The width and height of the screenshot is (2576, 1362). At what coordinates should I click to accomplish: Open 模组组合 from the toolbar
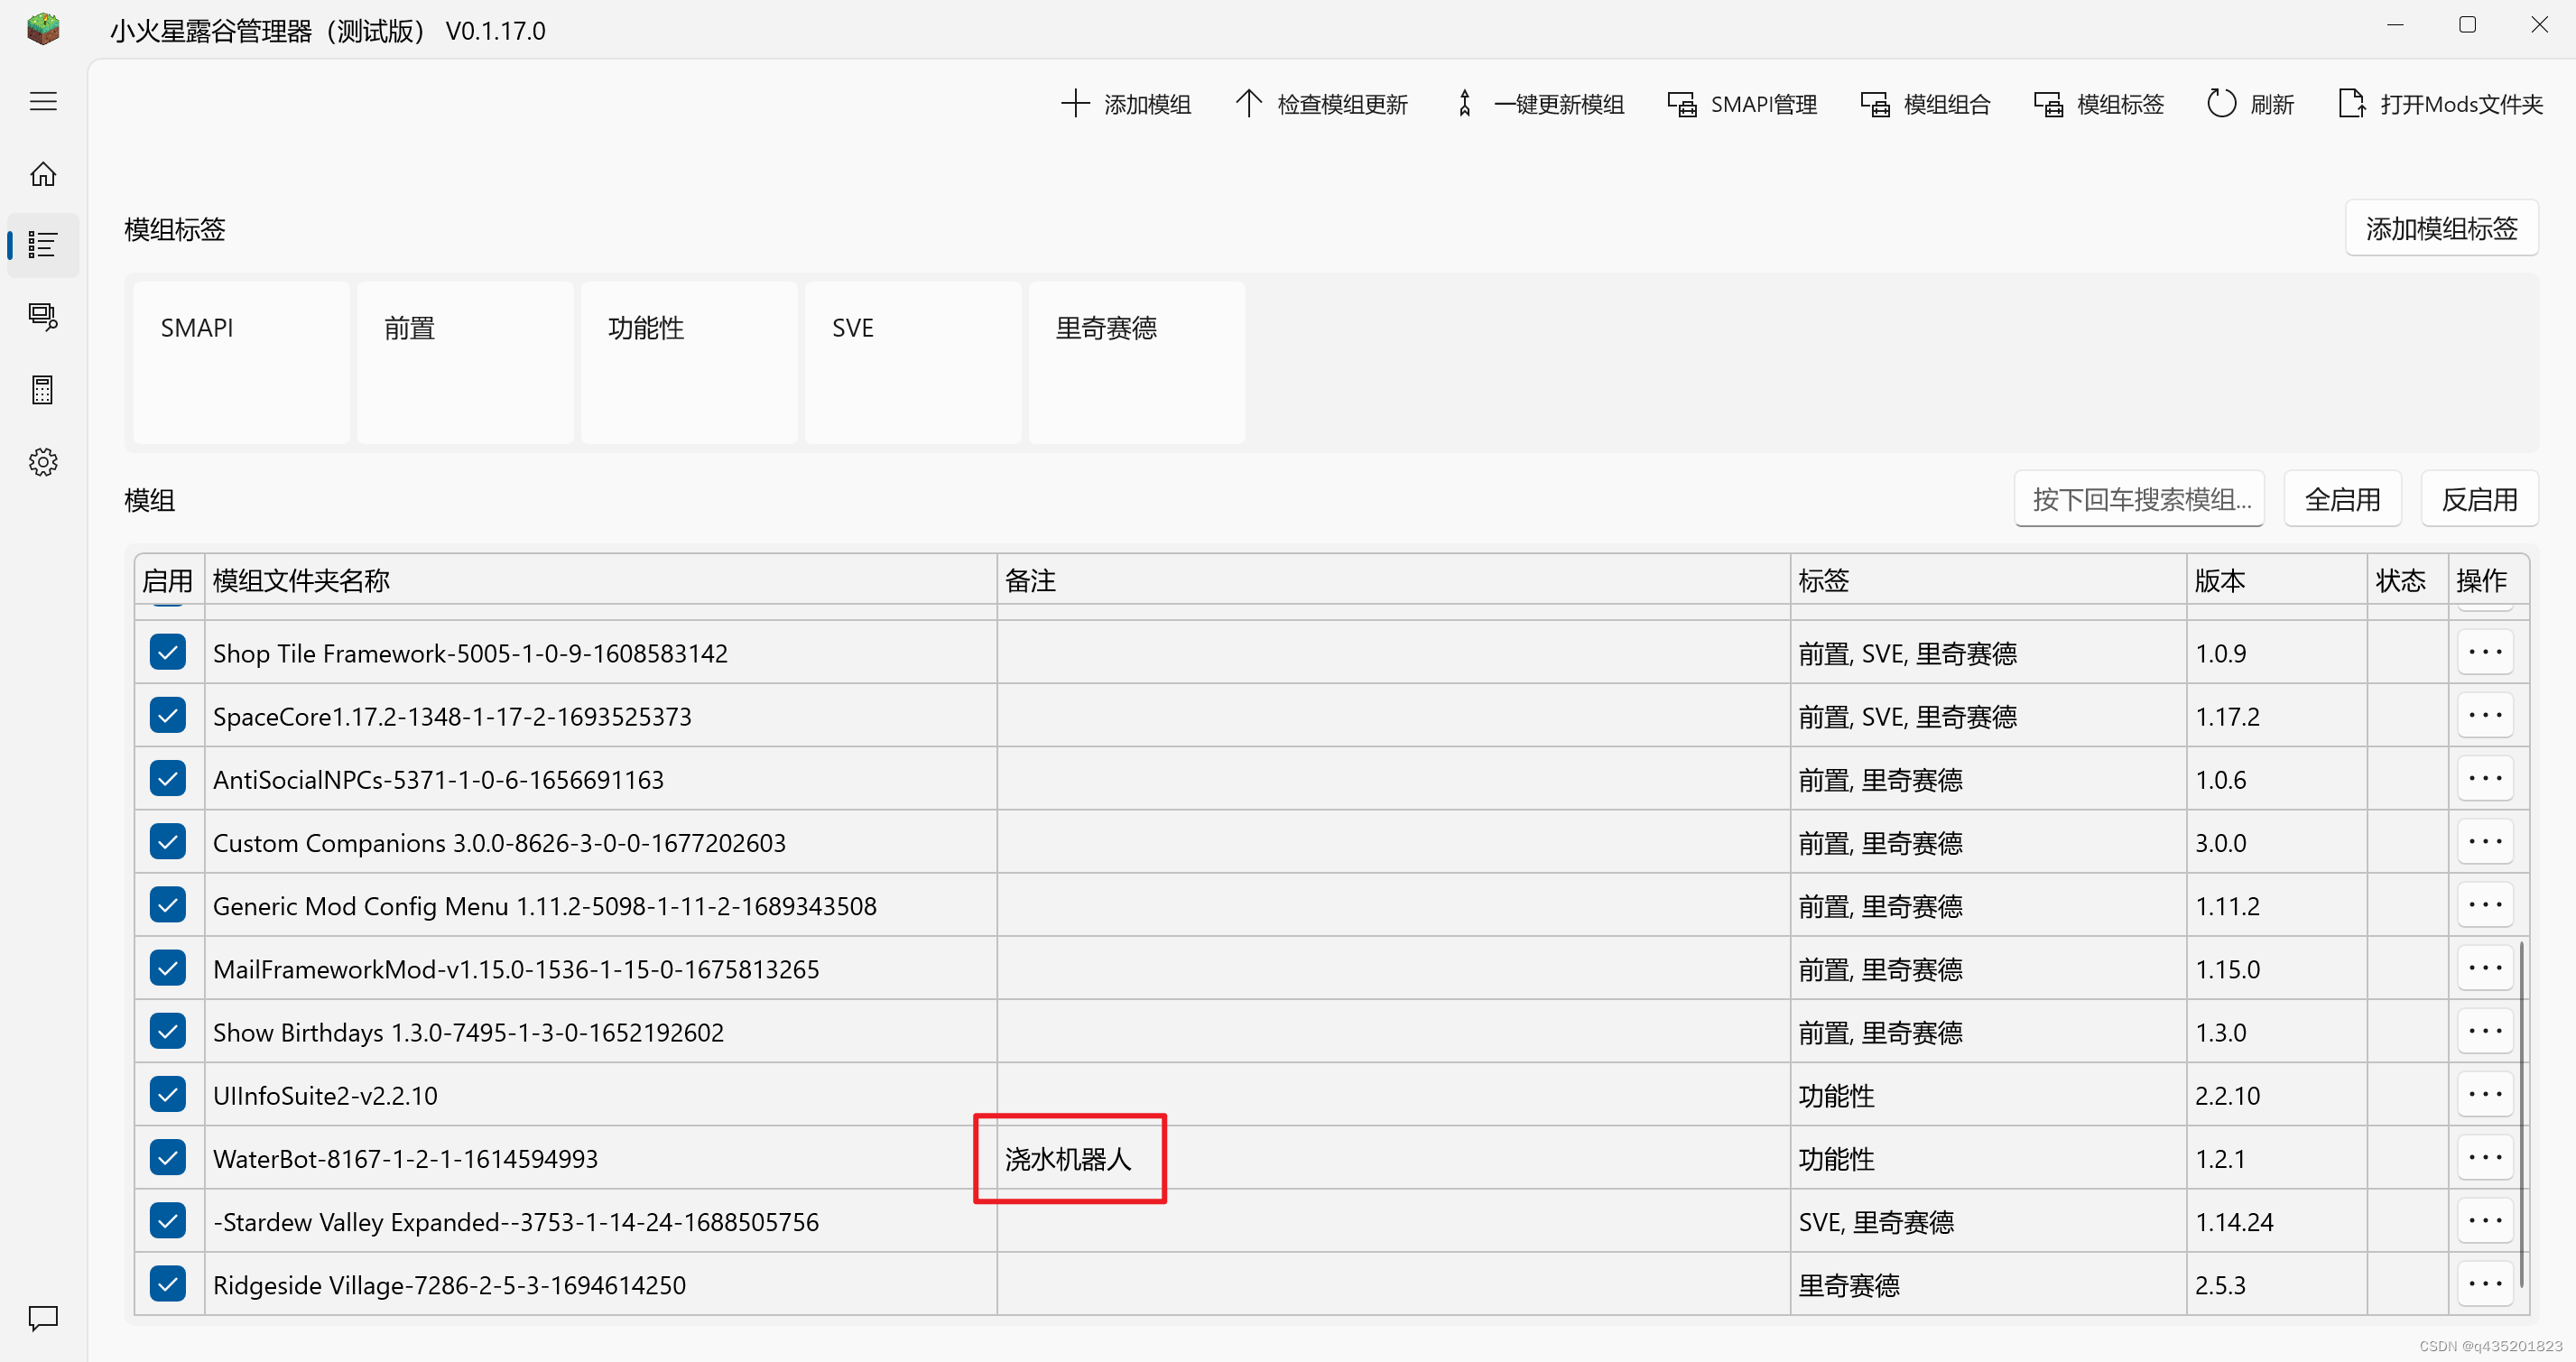pyautogui.click(x=1926, y=104)
